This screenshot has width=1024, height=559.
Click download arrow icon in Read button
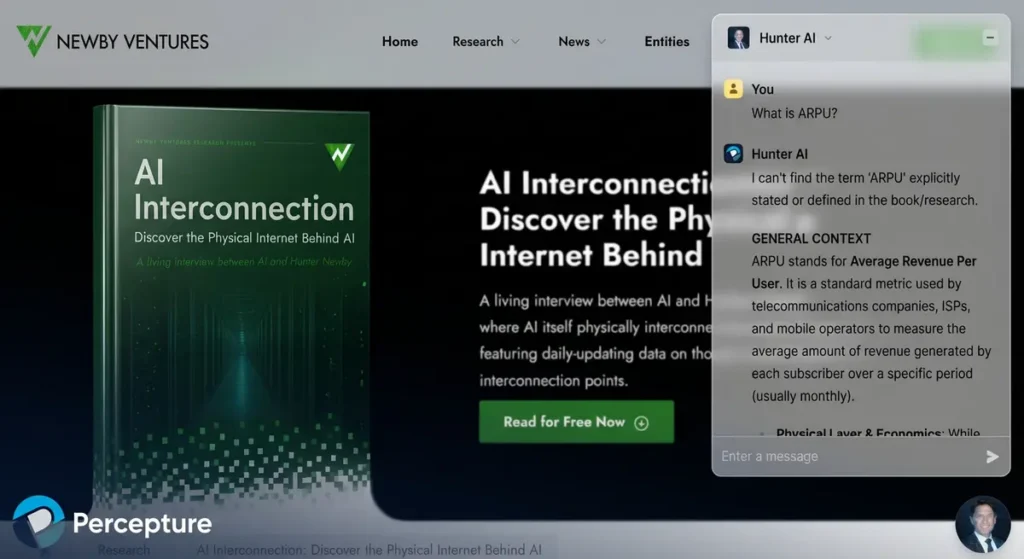coord(642,423)
